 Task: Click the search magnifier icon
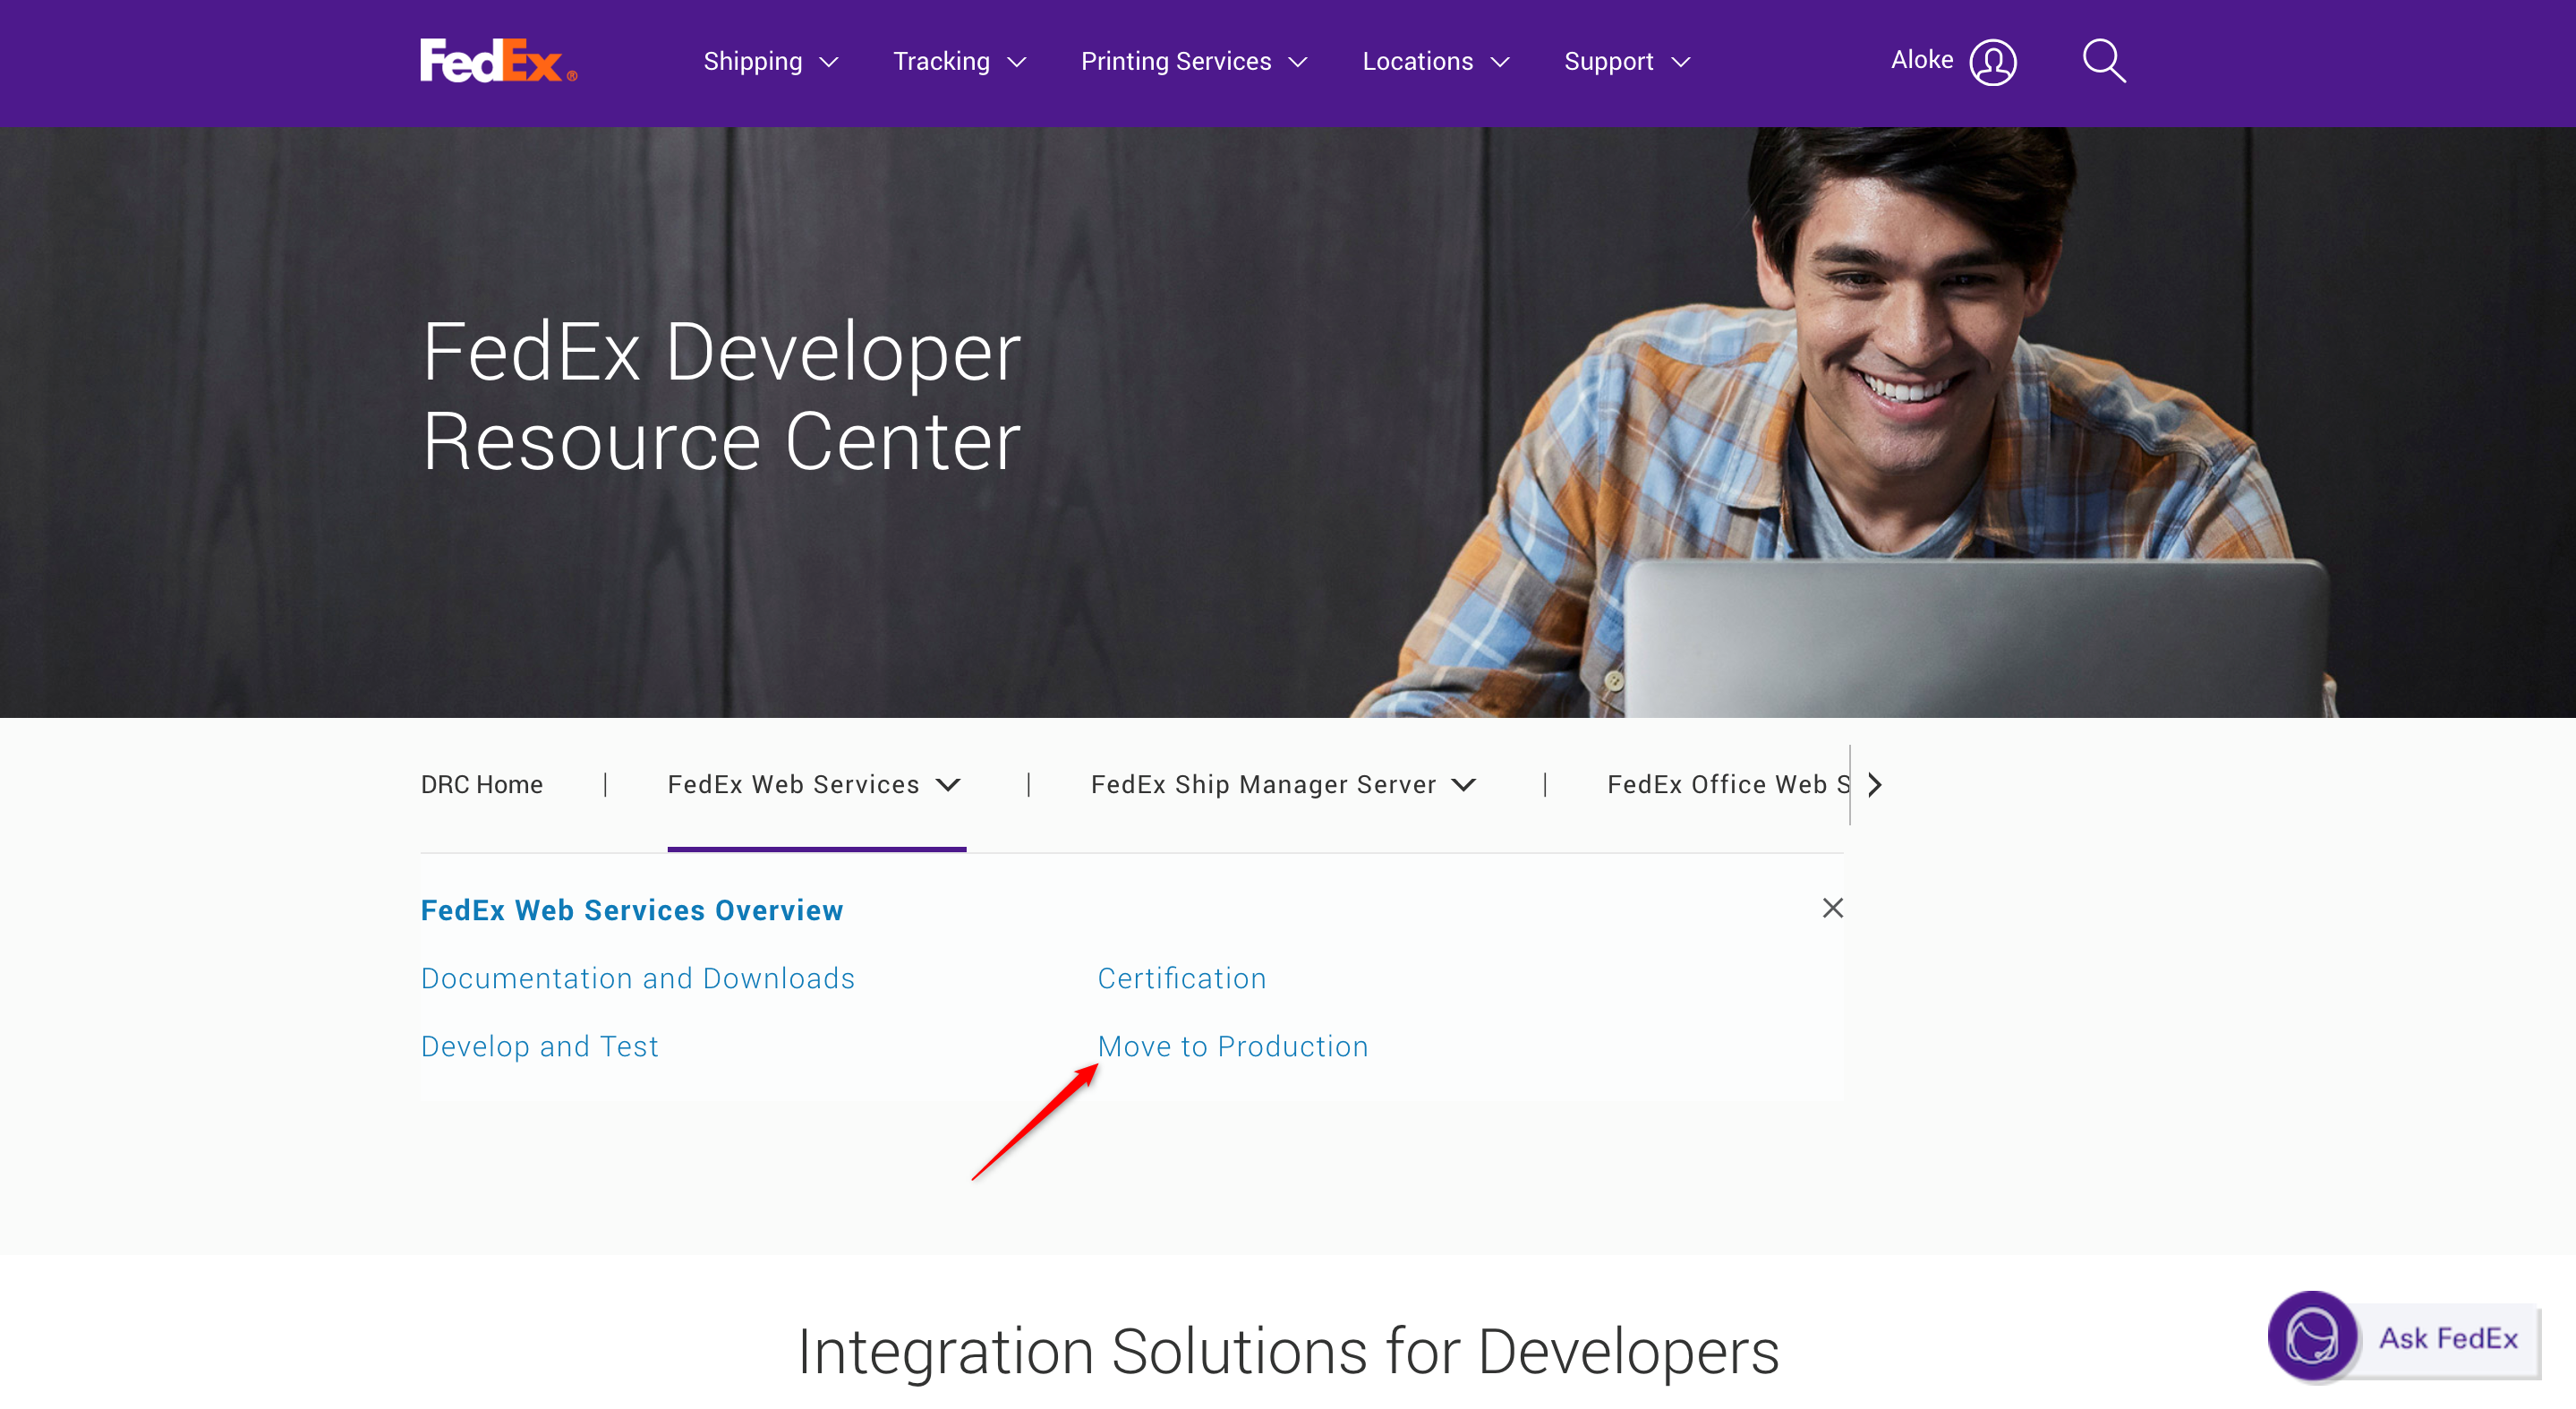point(2103,61)
